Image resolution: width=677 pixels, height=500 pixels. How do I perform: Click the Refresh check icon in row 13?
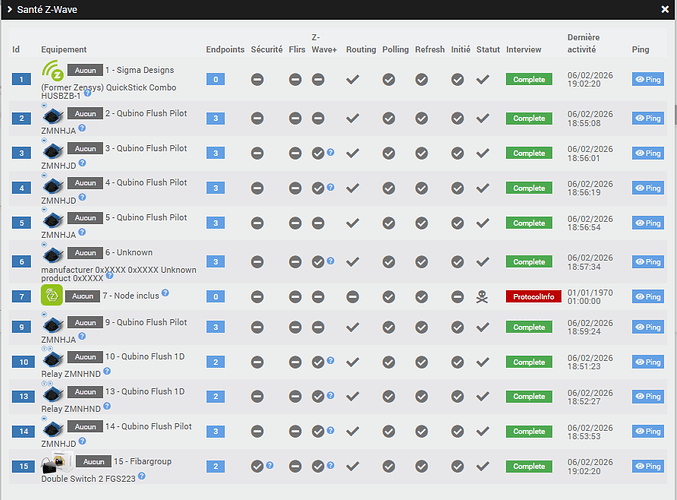pos(422,396)
